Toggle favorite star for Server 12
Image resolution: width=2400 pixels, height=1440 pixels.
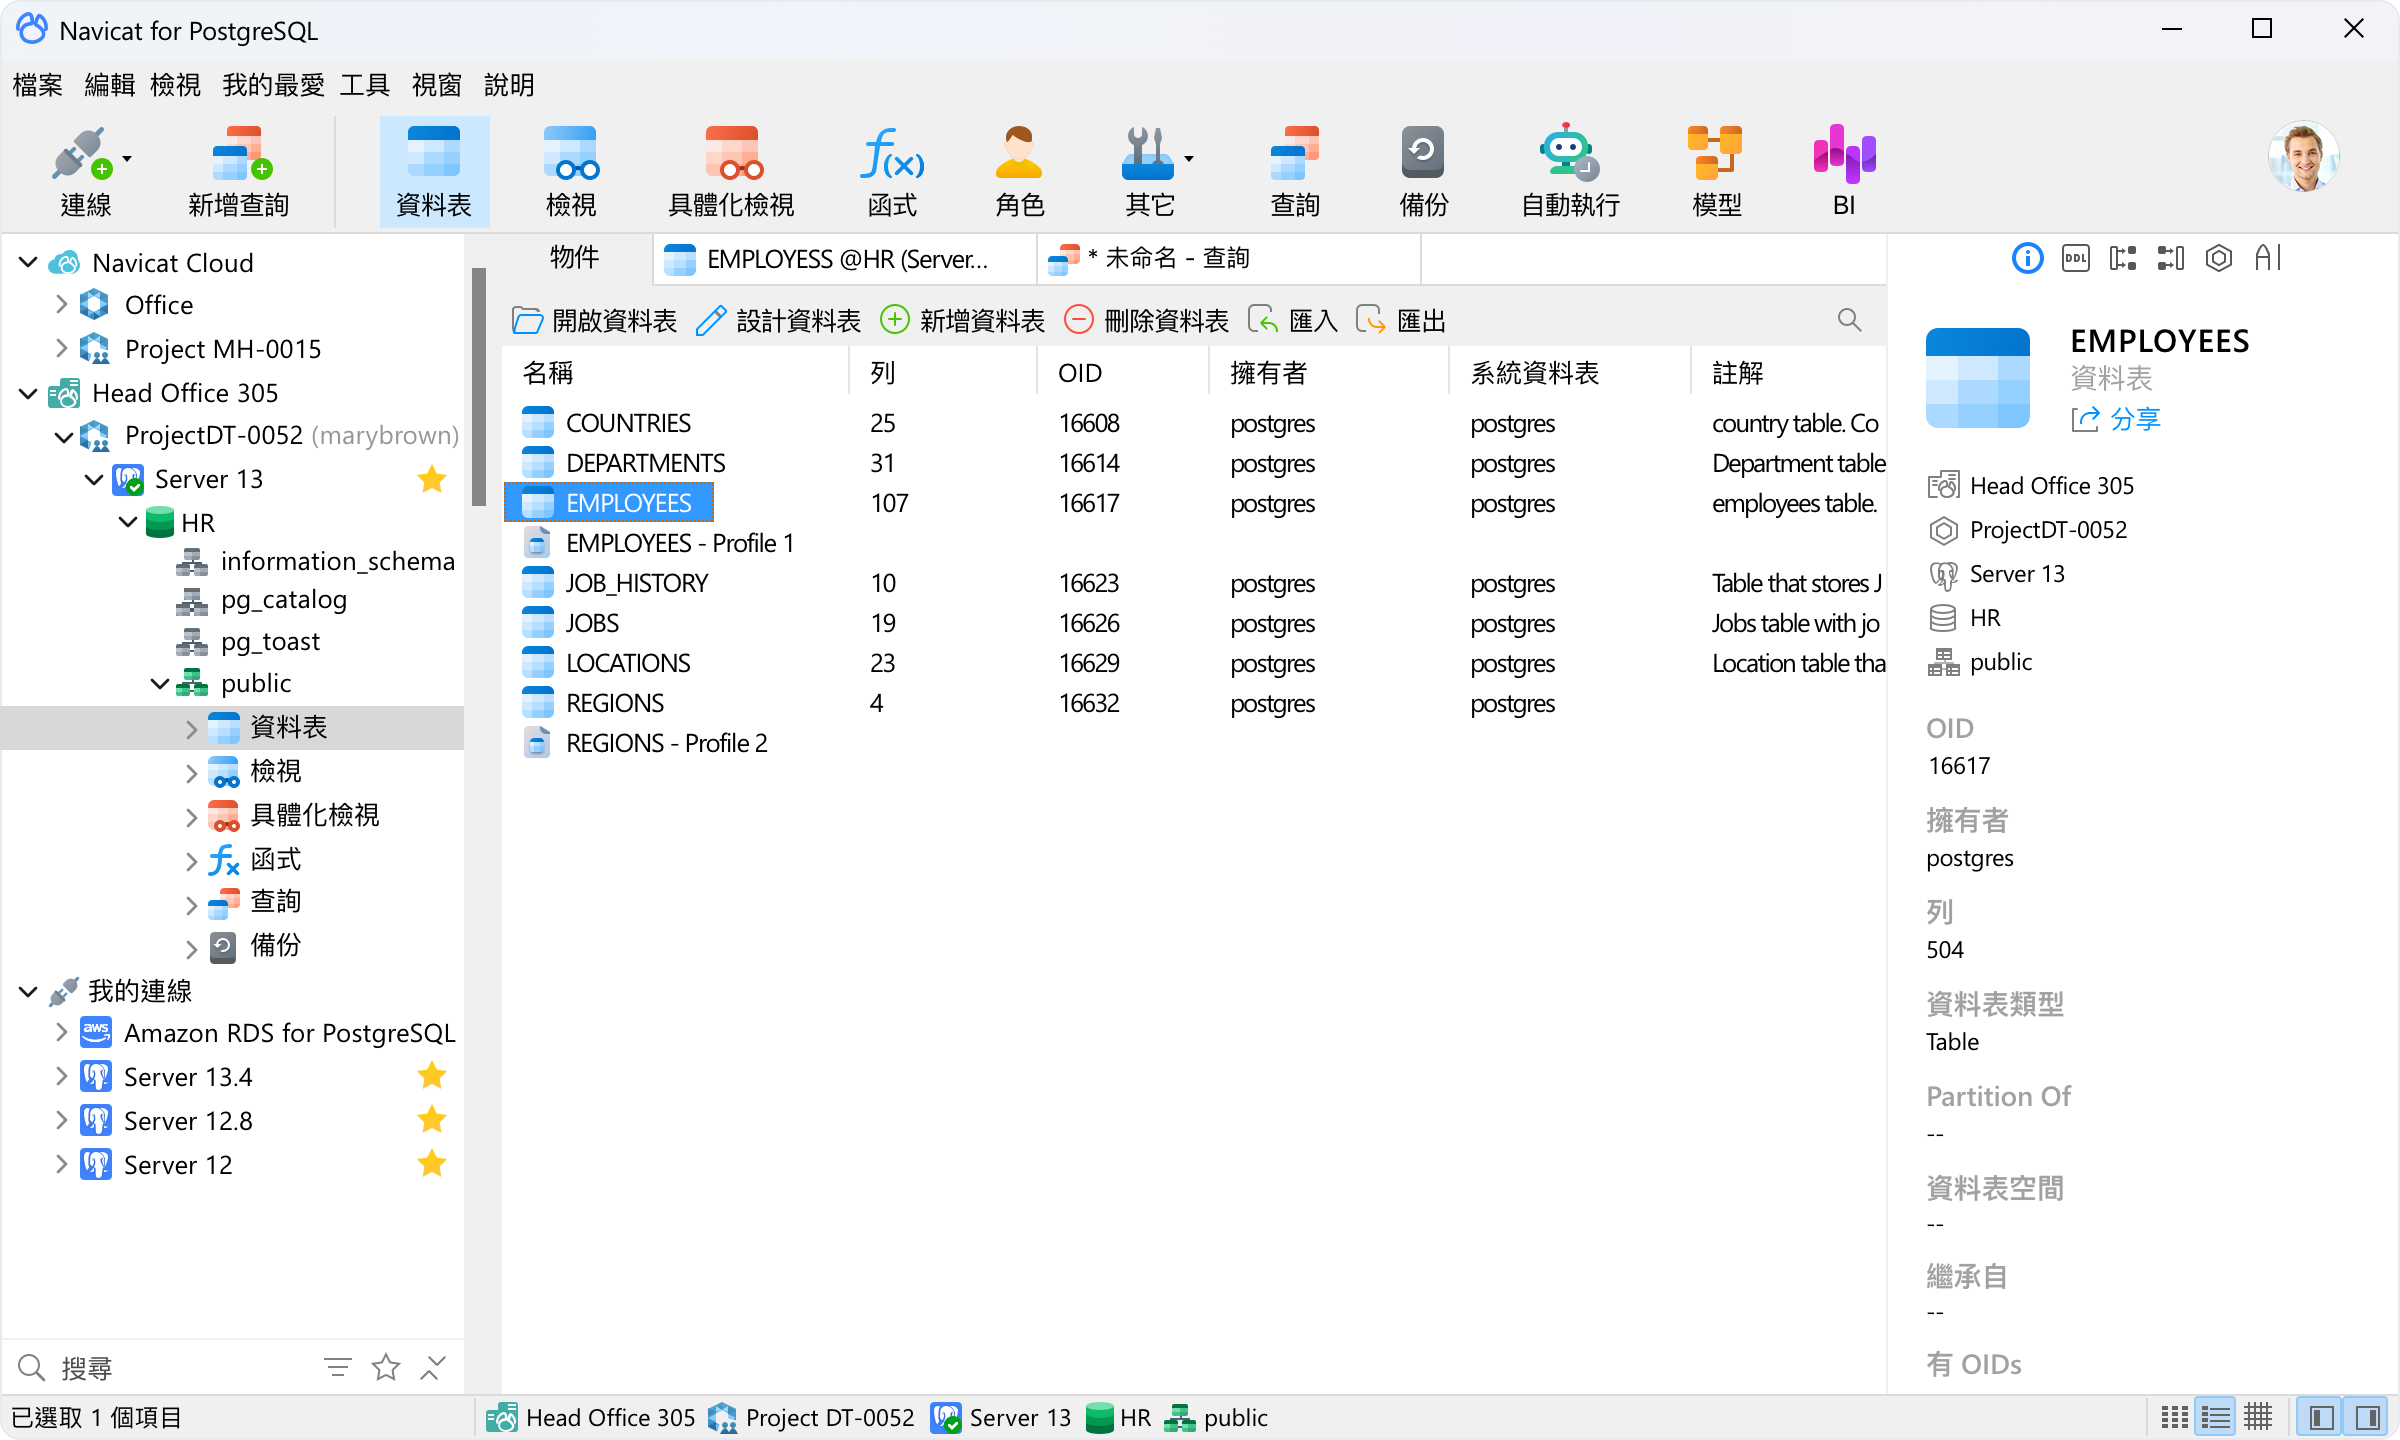[431, 1164]
